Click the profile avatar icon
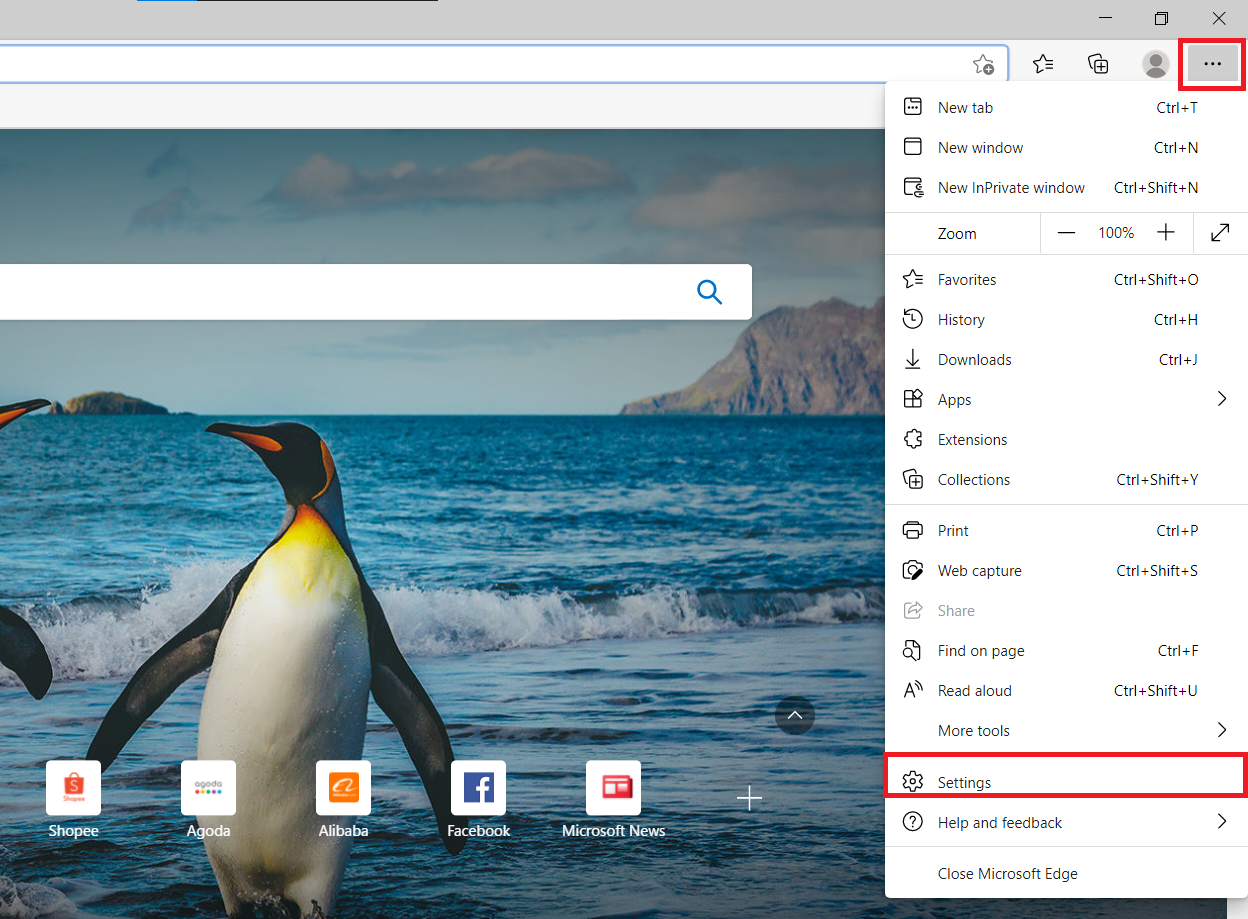This screenshot has width=1248, height=919. 1155,63
